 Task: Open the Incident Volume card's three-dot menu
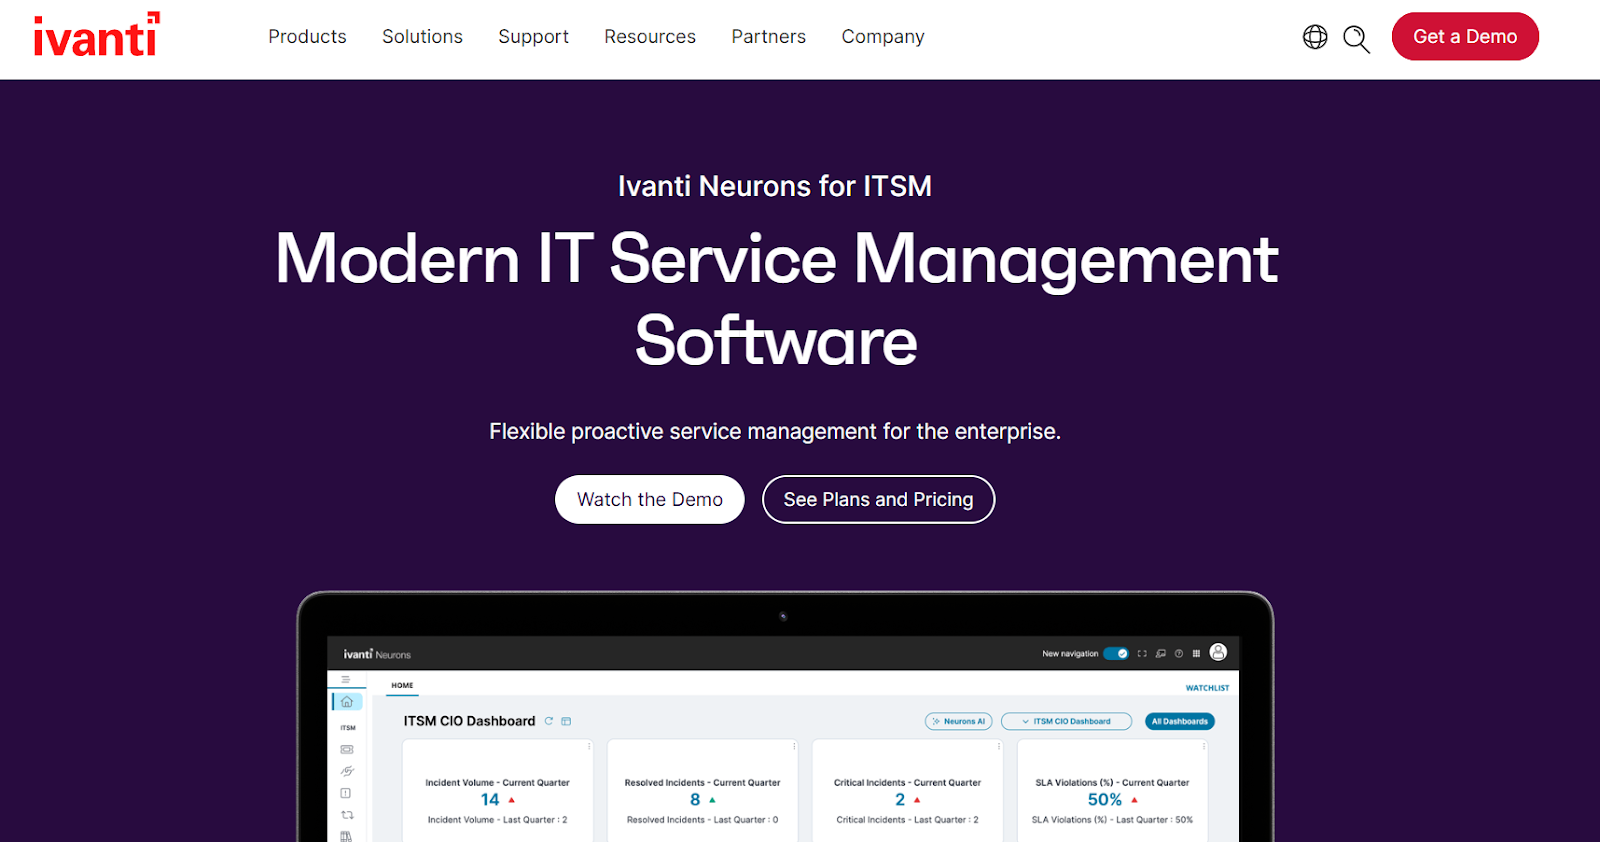click(589, 746)
